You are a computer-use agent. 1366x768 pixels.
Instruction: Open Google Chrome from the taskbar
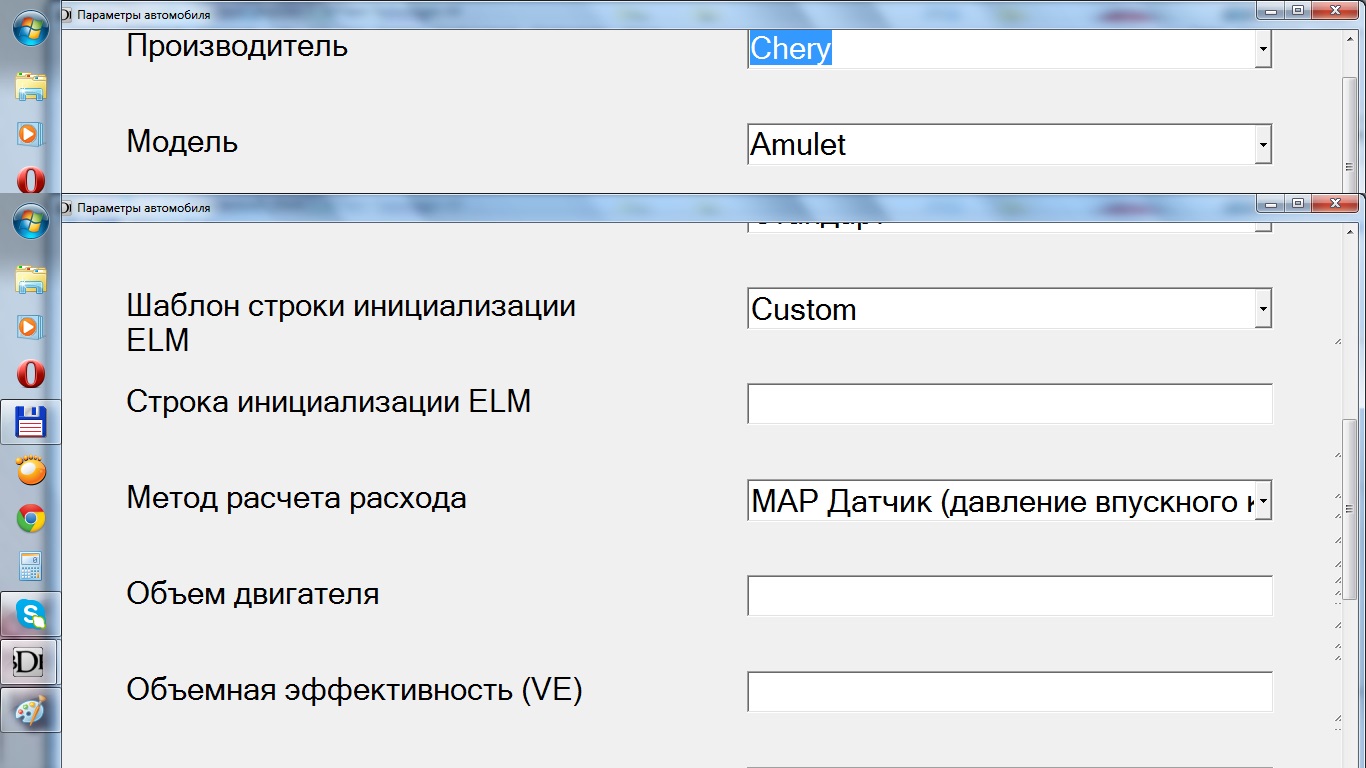[31, 519]
